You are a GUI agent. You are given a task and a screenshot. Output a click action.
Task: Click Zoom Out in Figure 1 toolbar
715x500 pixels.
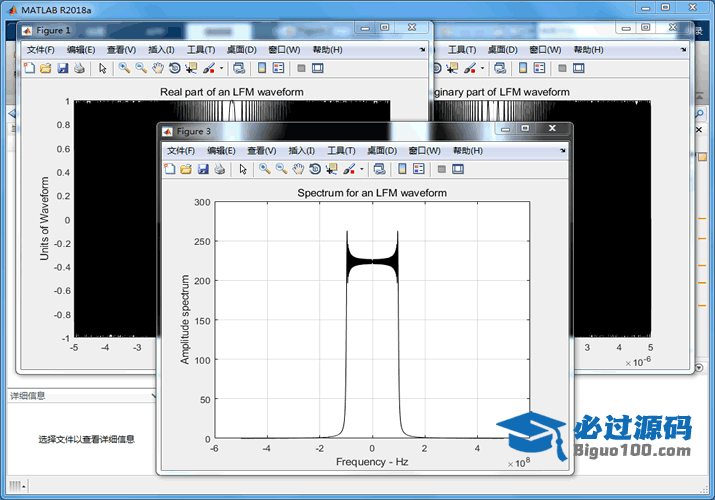[141, 68]
